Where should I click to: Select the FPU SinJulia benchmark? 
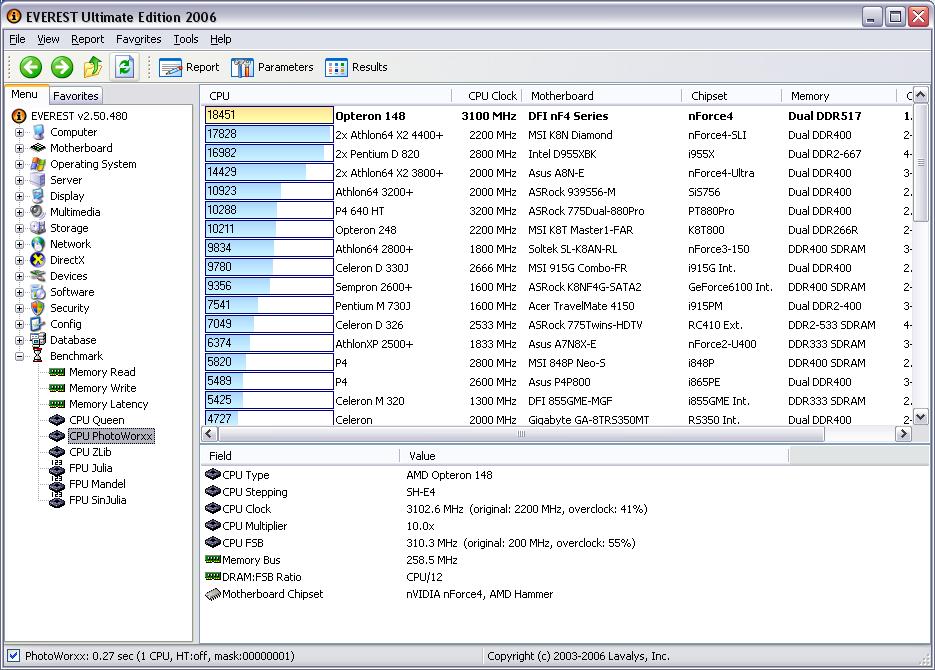[98, 500]
